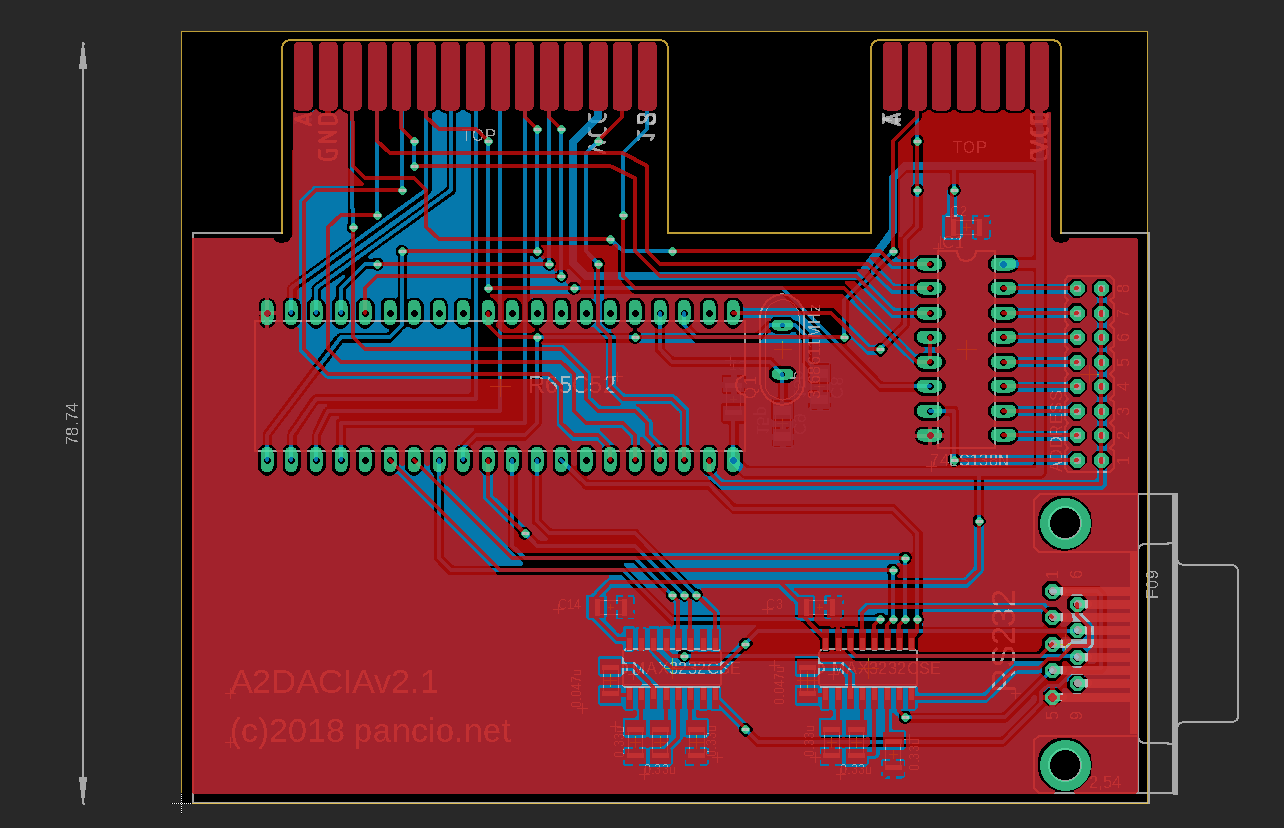Screen dimensions: 1284x828
Task: Click the R65C52 chip label
Action: [574, 386]
